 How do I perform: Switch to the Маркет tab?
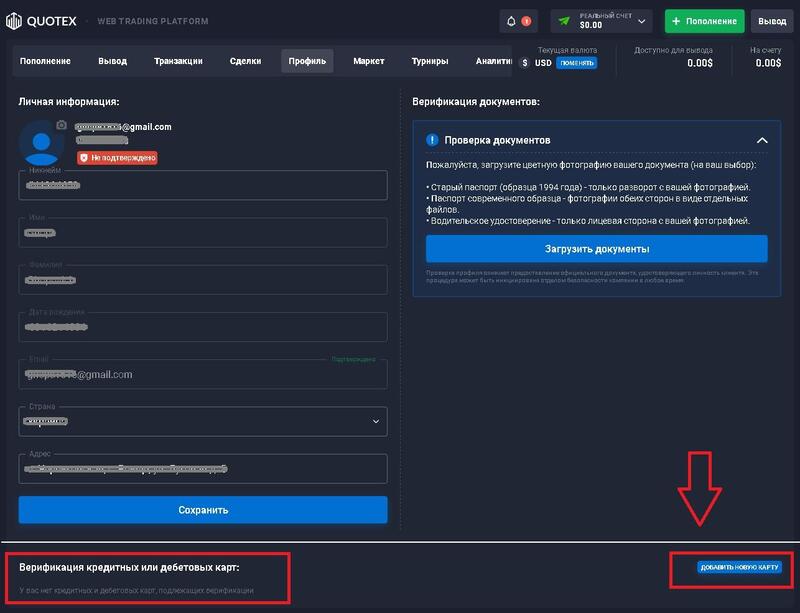point(369,60)
